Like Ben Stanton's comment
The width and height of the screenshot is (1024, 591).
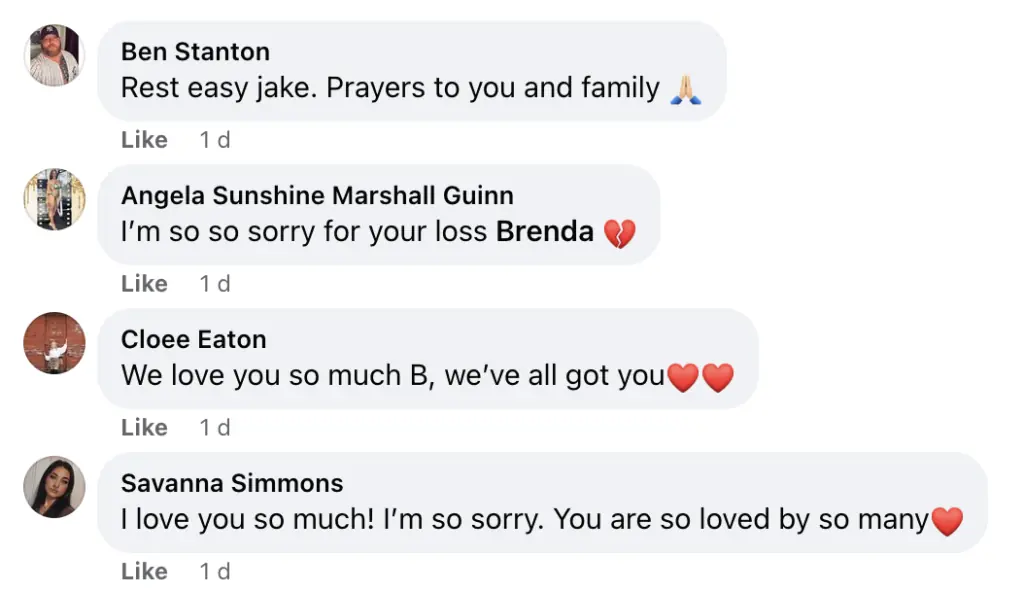(x=144, y=140)
